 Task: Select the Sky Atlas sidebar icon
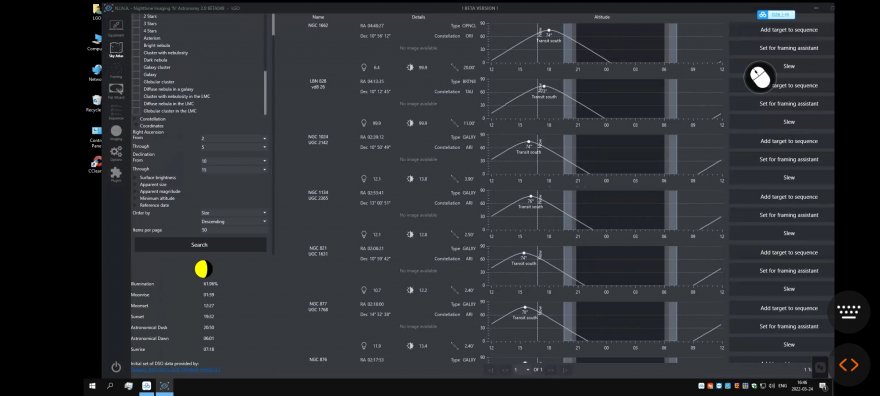coord(116,49)
